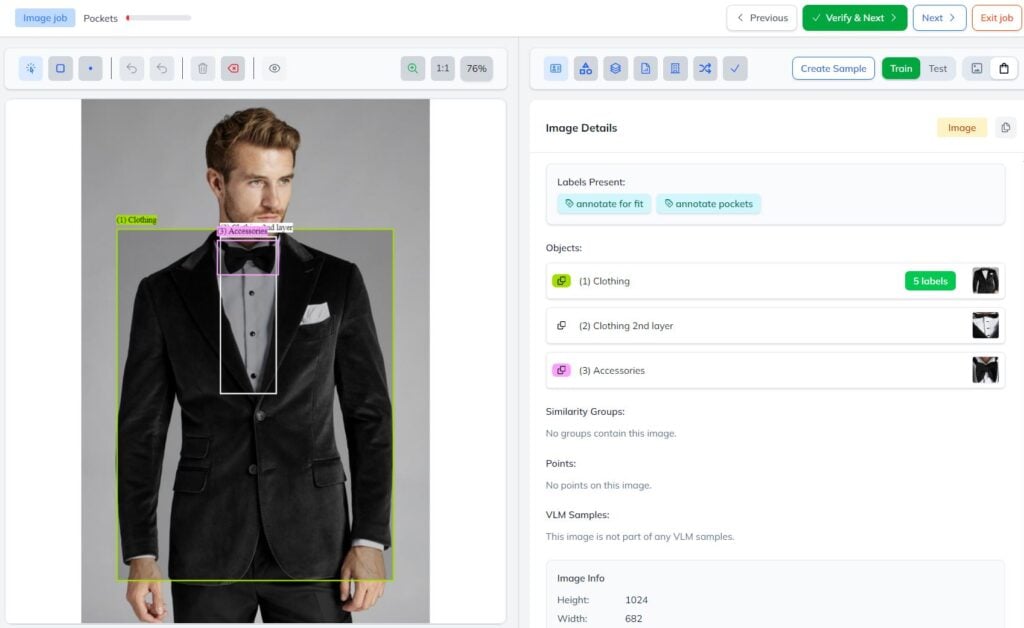This screenshot has height=628, width=1024.
Task: Select the bounding box tool
Action: tap(60, 68)
